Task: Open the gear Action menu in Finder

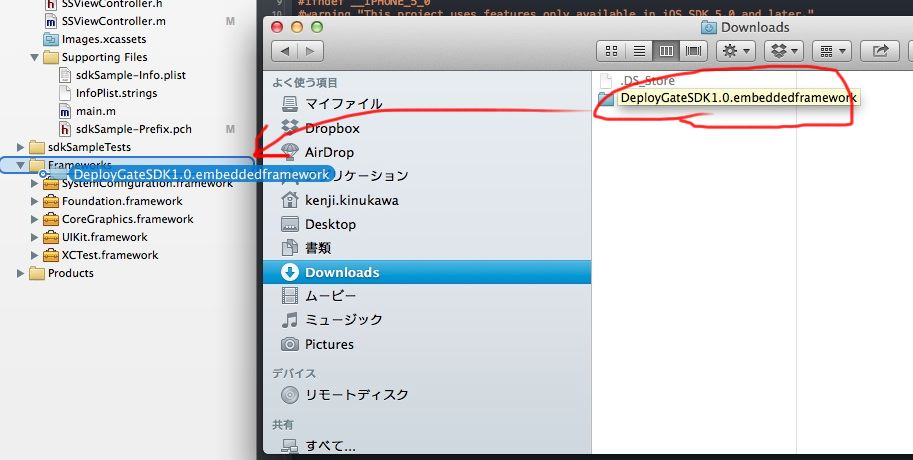Action: pos(736,51)
